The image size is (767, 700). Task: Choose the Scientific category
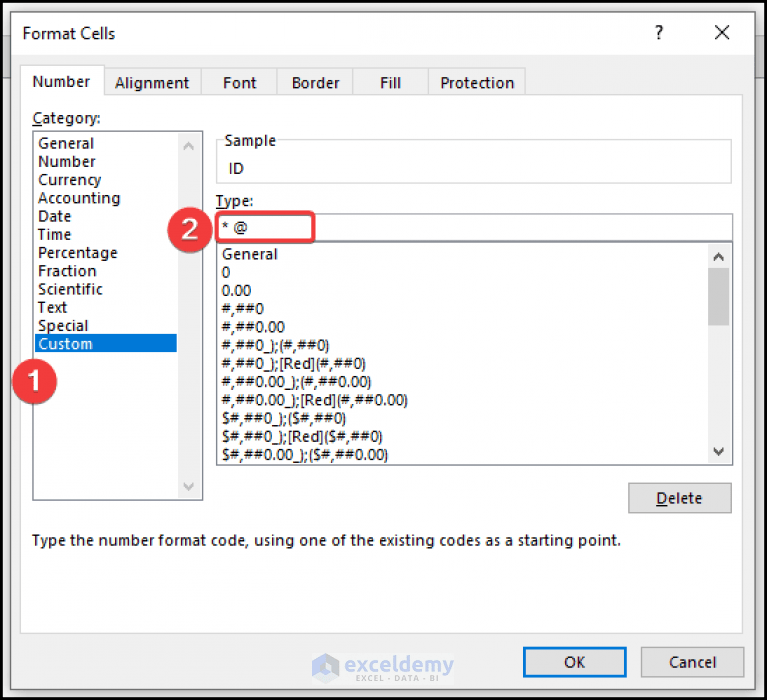coord(106,289)
